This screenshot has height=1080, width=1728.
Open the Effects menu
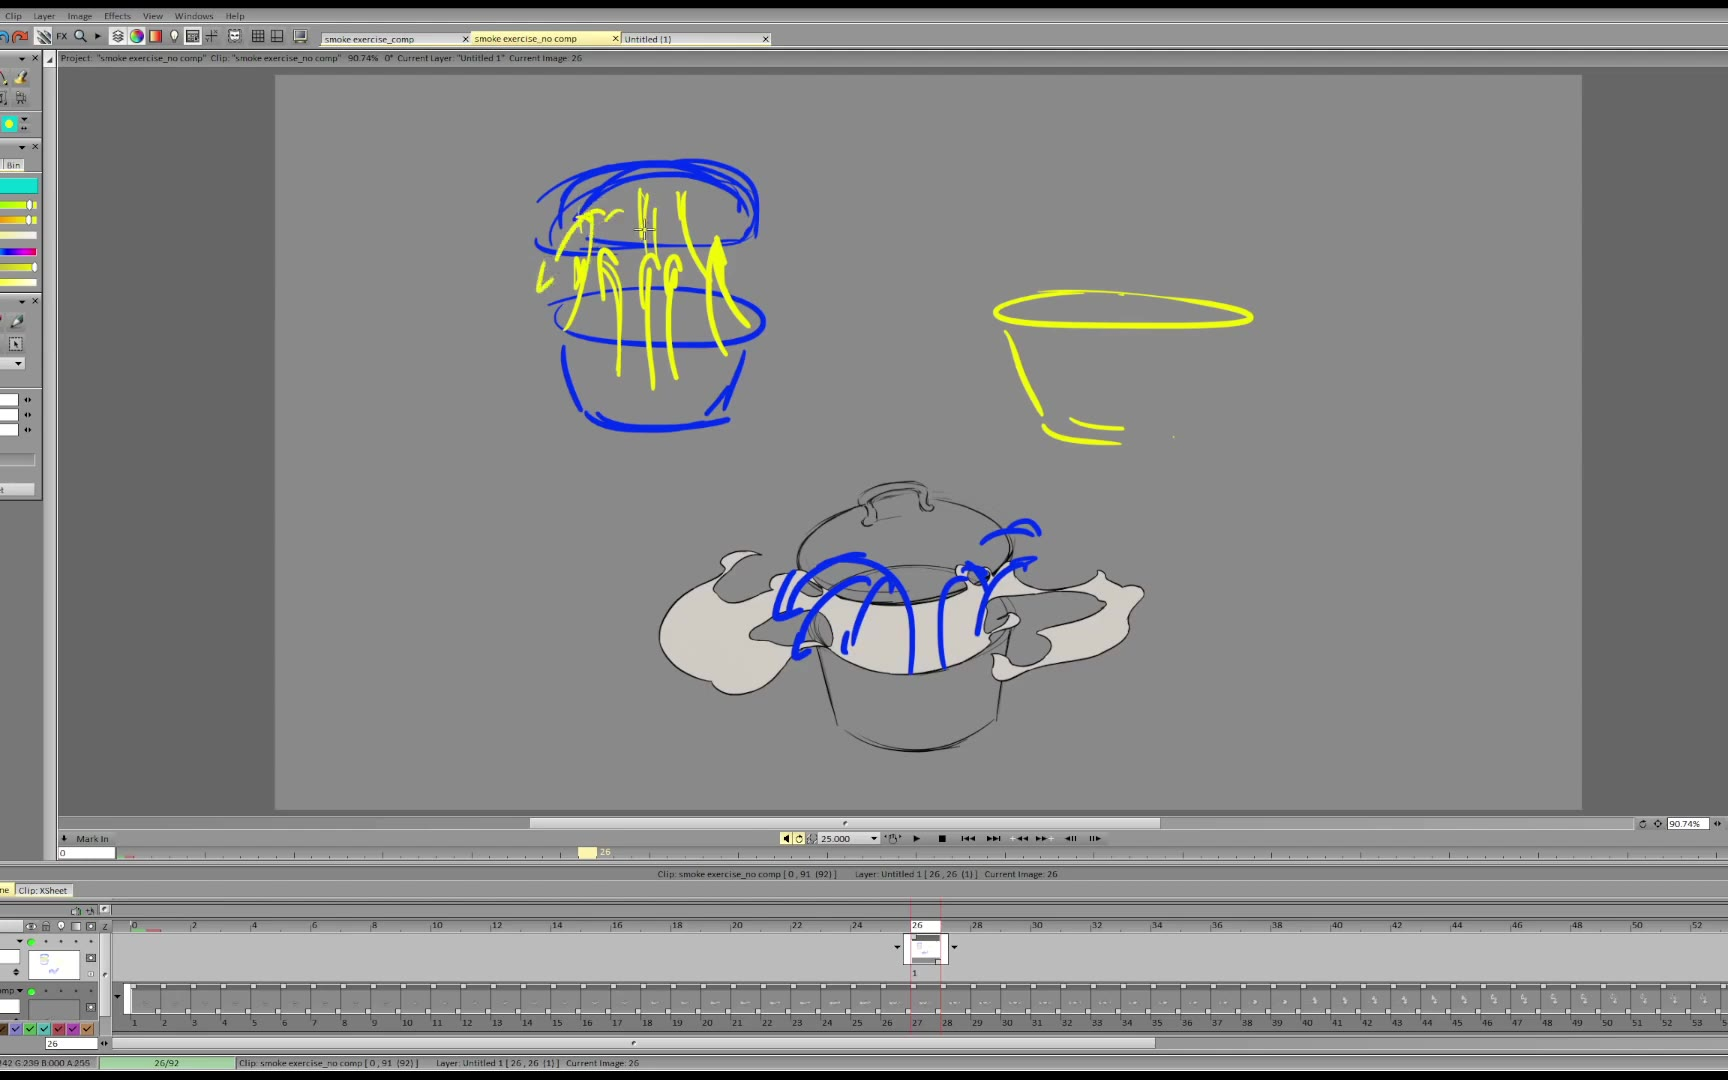(117, 16)
